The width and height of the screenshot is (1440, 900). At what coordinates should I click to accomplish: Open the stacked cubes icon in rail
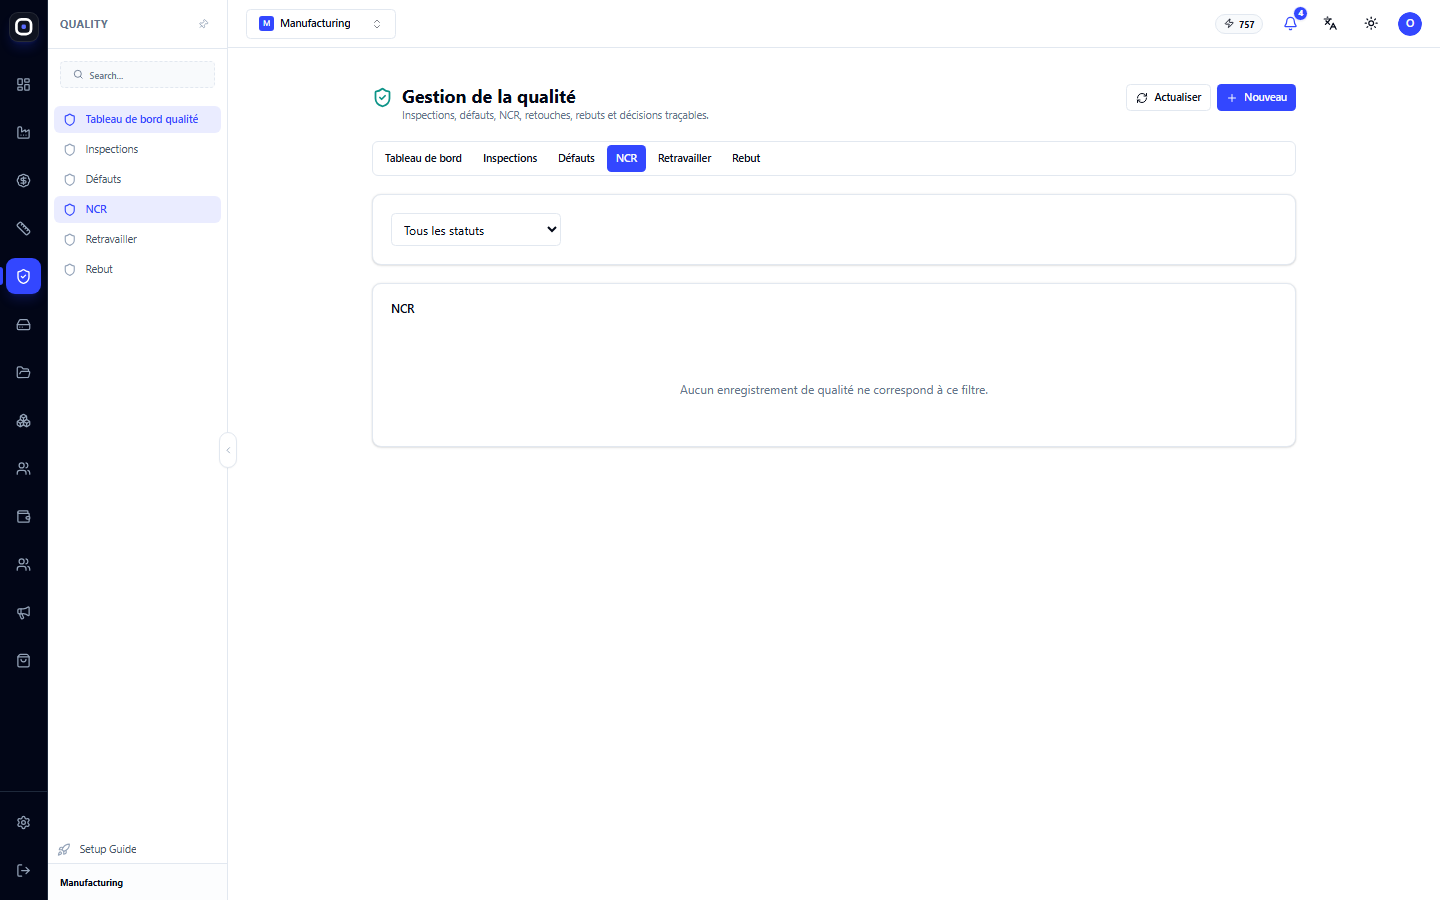point(24,421)
